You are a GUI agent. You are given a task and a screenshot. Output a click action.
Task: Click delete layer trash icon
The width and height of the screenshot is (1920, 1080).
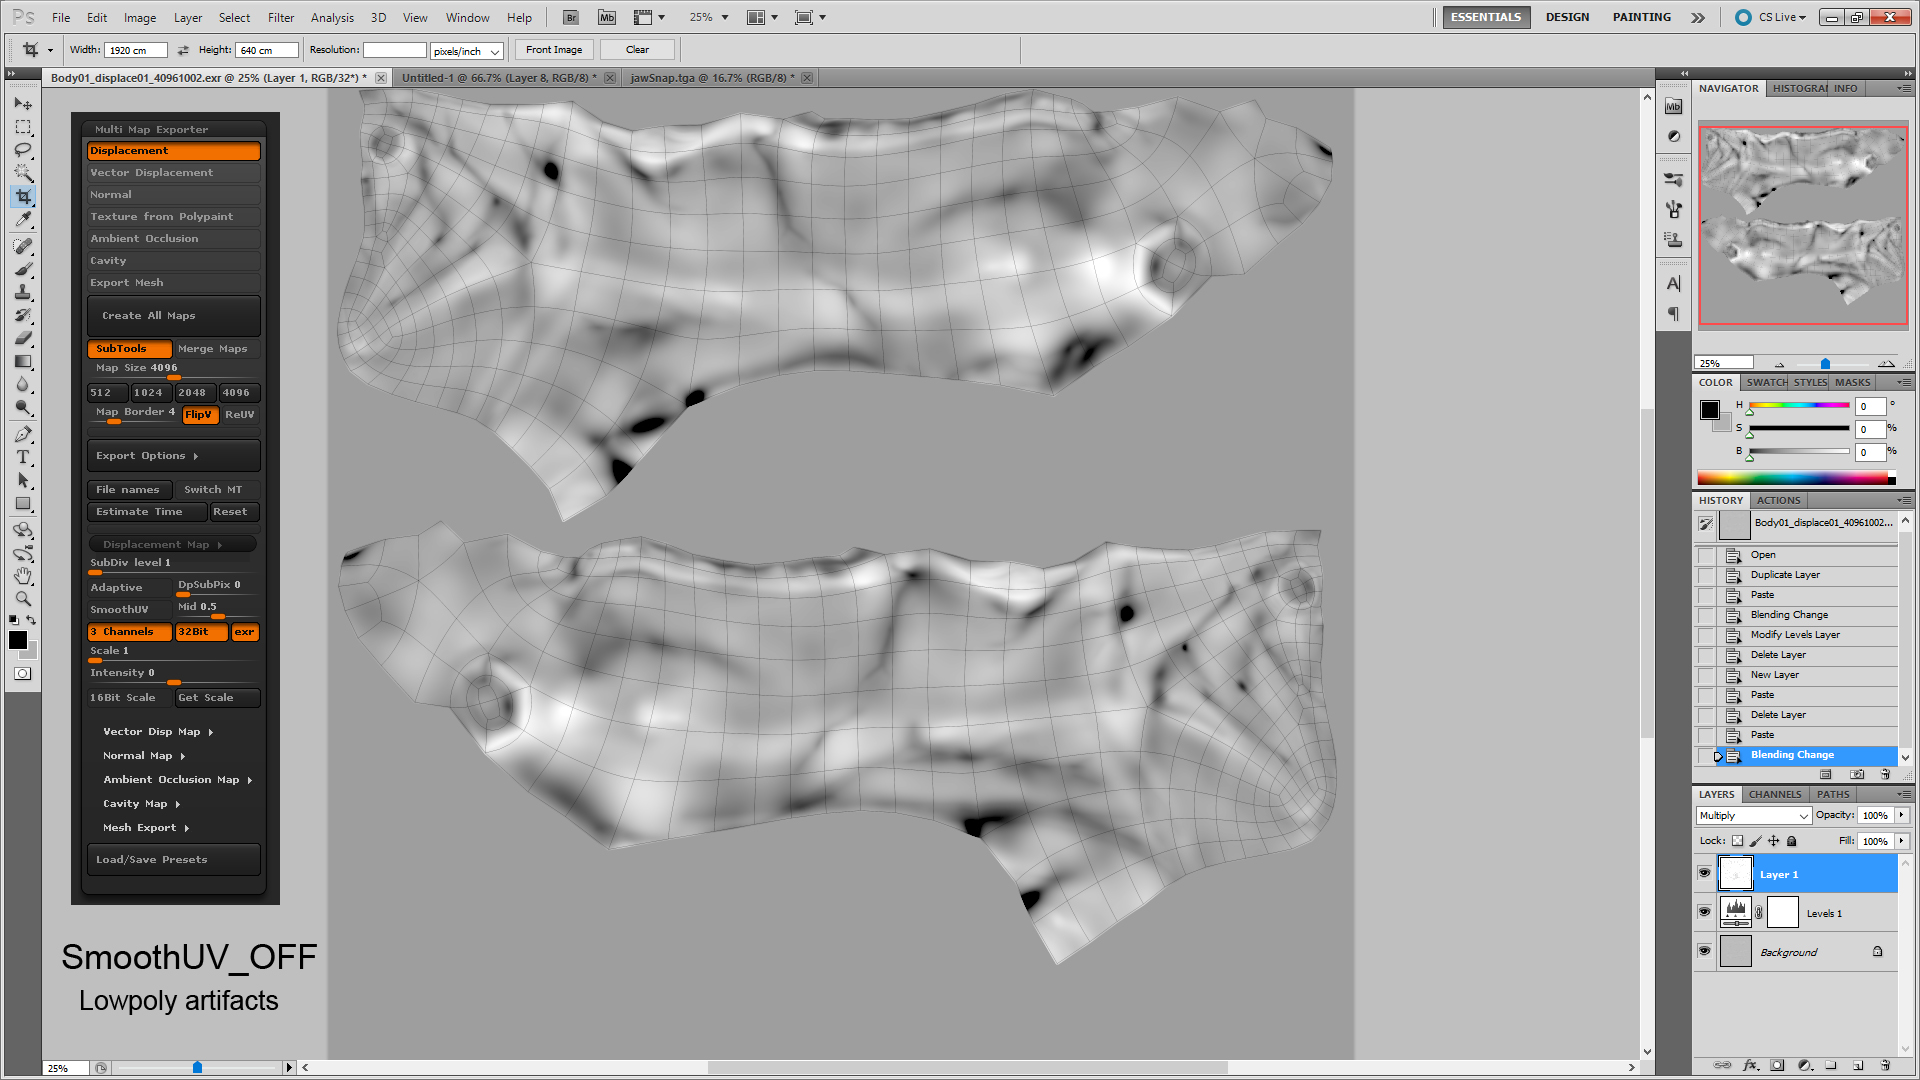[1885, 1065]
